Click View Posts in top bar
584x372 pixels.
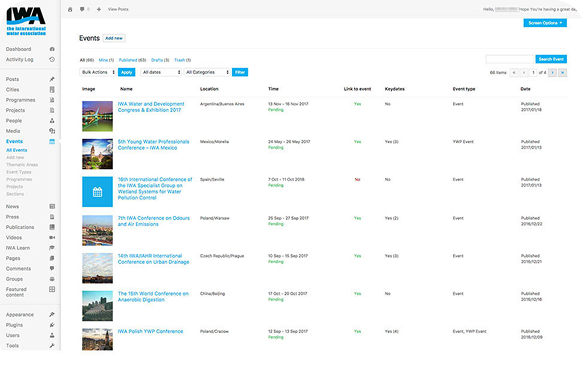(118, 9)
